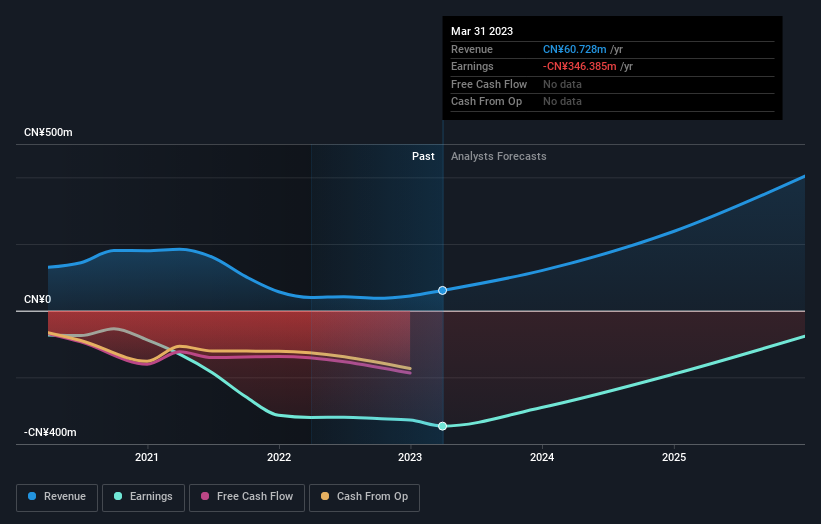Click the 2024 x-axis year label
This screenshot has width=821, height=524.
coord(542,458)
